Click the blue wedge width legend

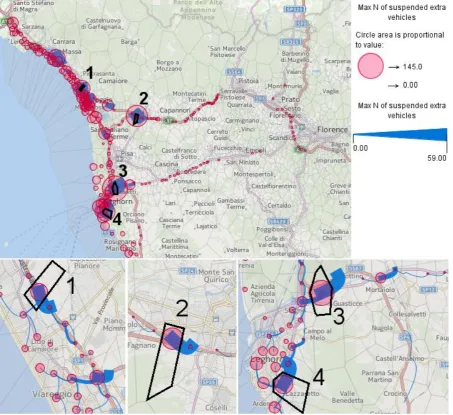(400, 135)
